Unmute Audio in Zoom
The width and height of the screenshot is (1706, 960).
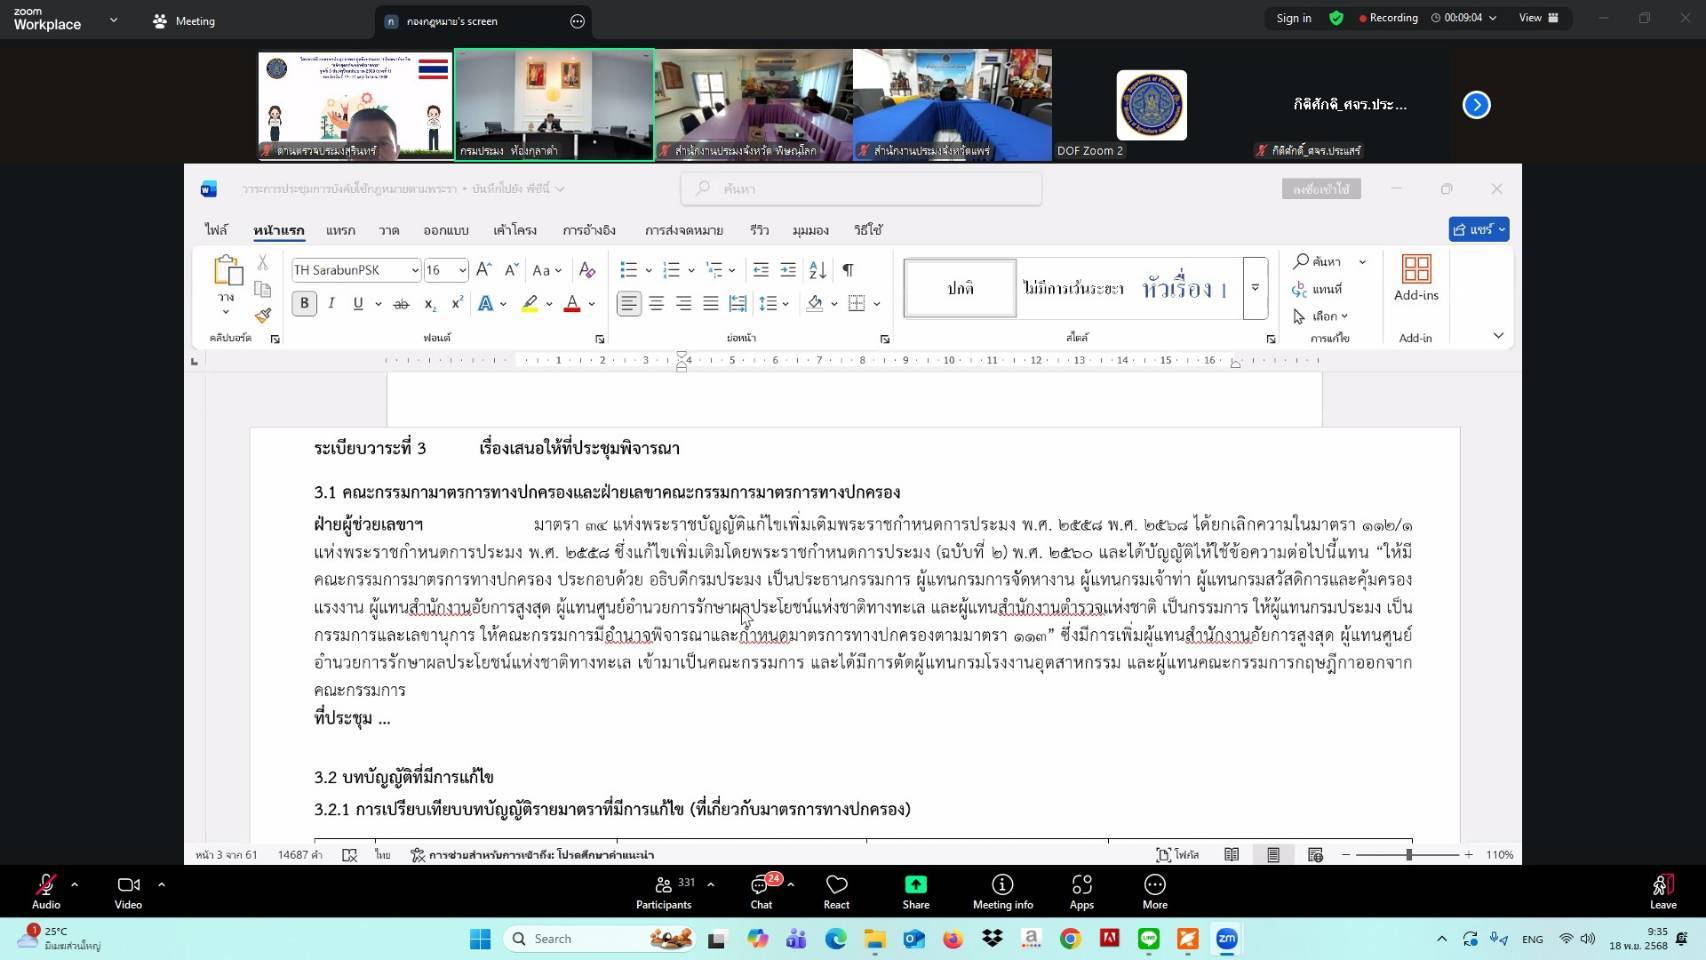coord(45,889)
